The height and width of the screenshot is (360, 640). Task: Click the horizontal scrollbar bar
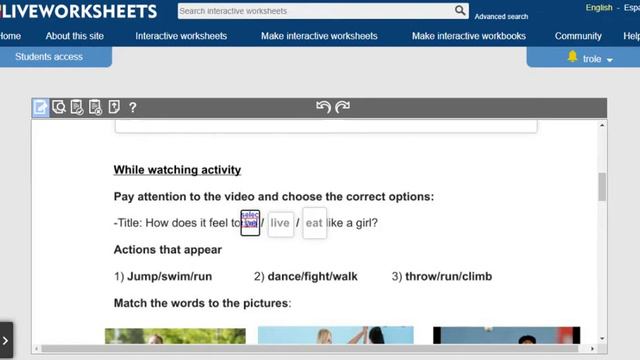(310, 349)
